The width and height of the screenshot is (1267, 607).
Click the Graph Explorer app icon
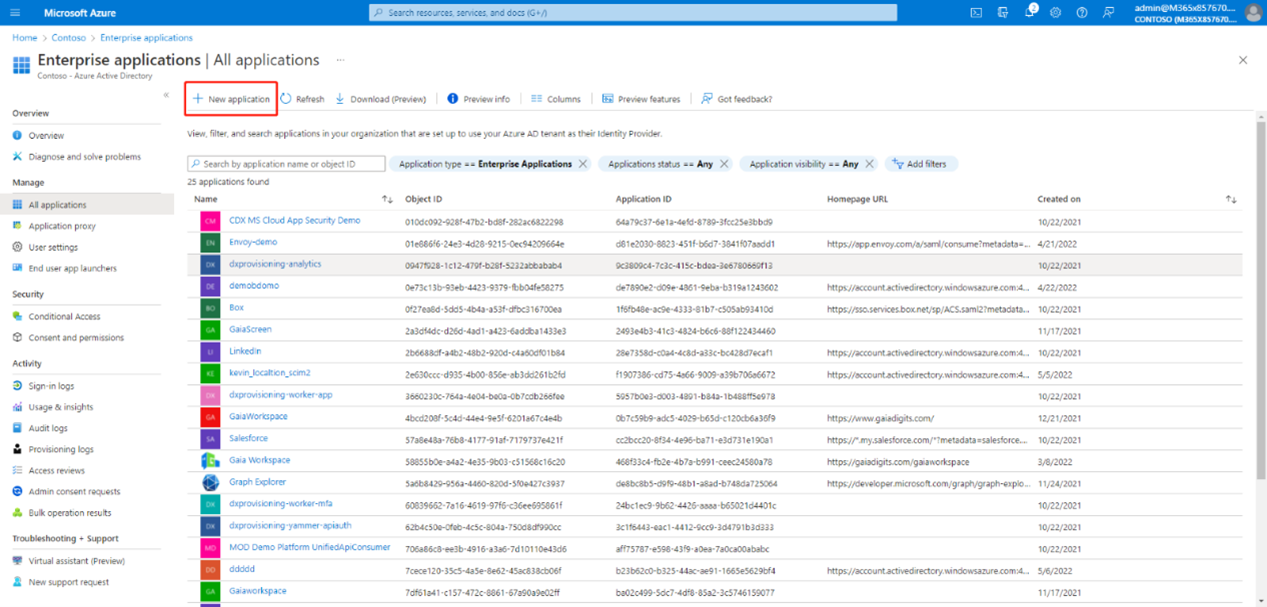click(210, 482)
